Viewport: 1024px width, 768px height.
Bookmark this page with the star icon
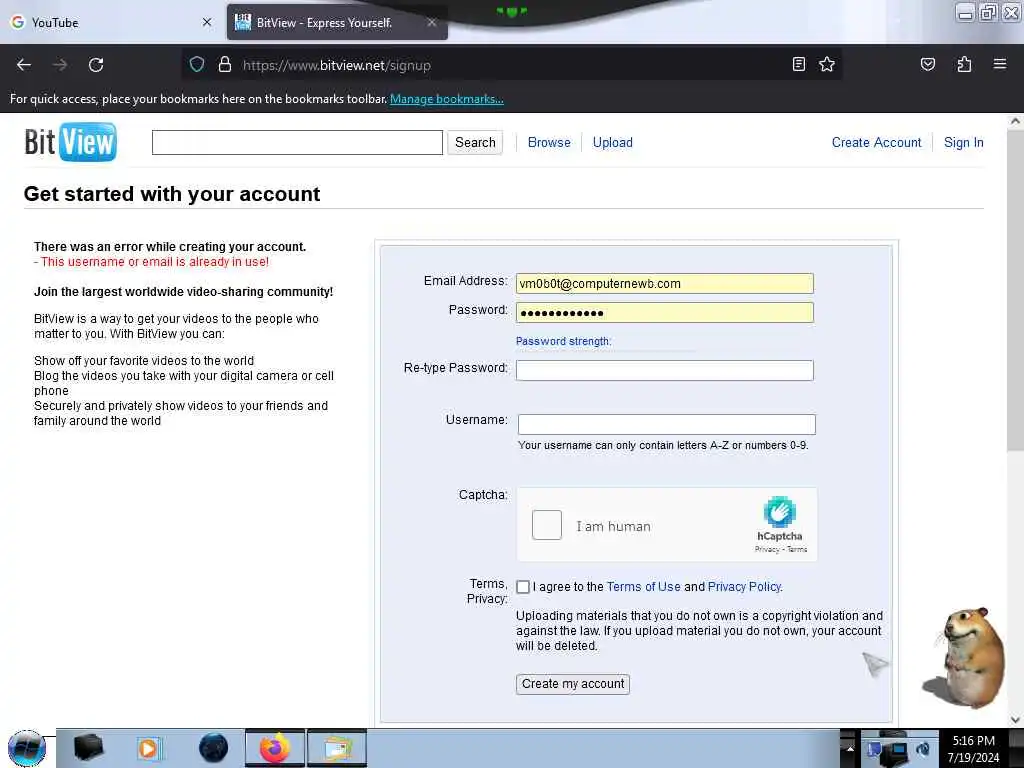(x=827, y=64)
